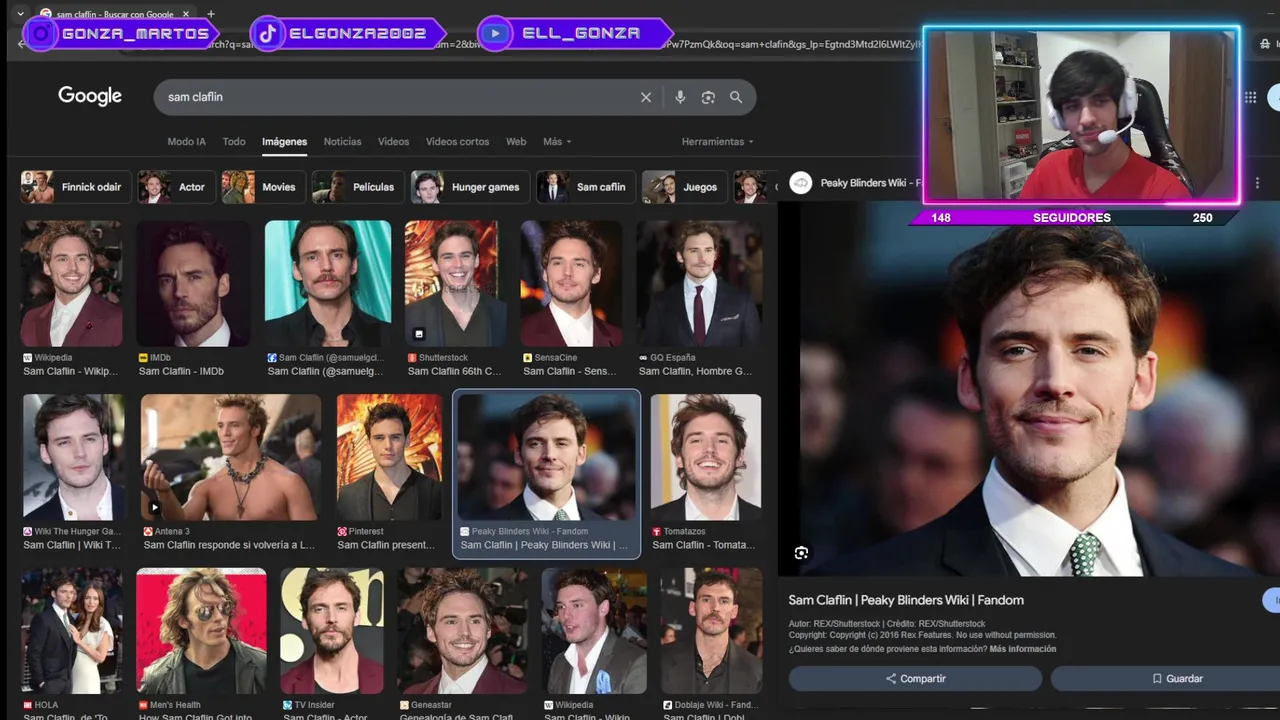Open the tab search arrow in title bar
Screen dimensions: 1280x720
(x=20, y=14)
